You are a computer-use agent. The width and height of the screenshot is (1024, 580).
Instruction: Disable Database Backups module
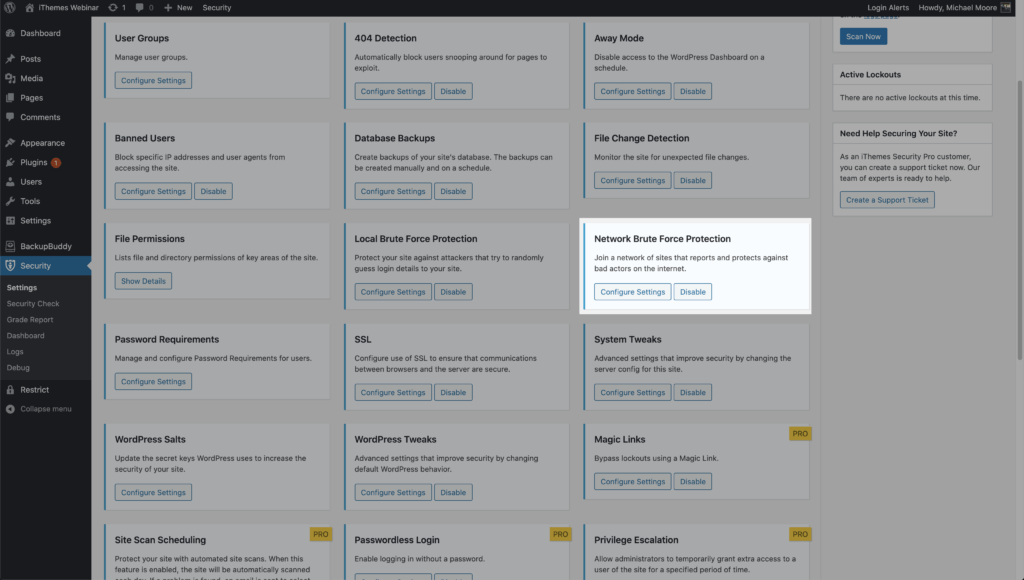pos(453,191)
